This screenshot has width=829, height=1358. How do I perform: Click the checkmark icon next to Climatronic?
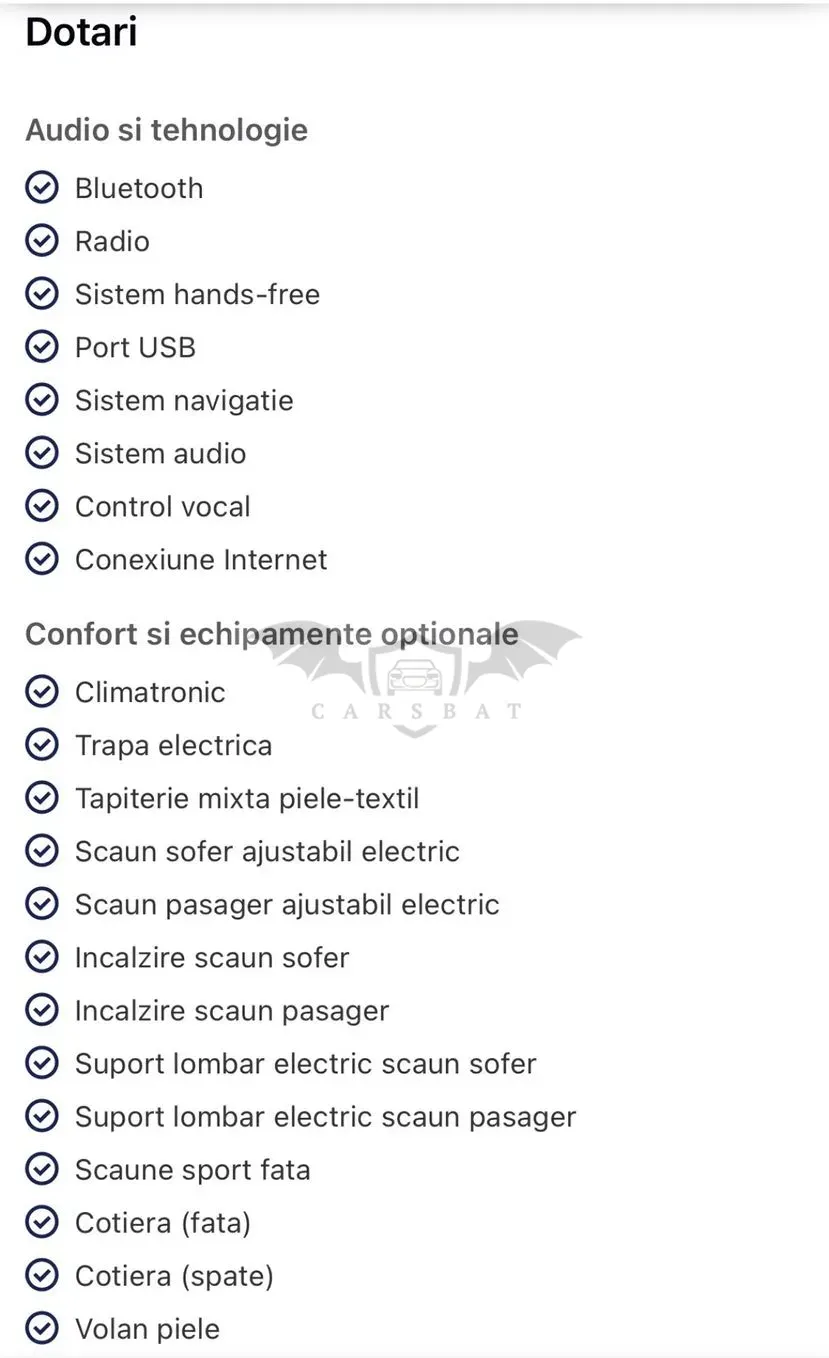tap(42, 692)
